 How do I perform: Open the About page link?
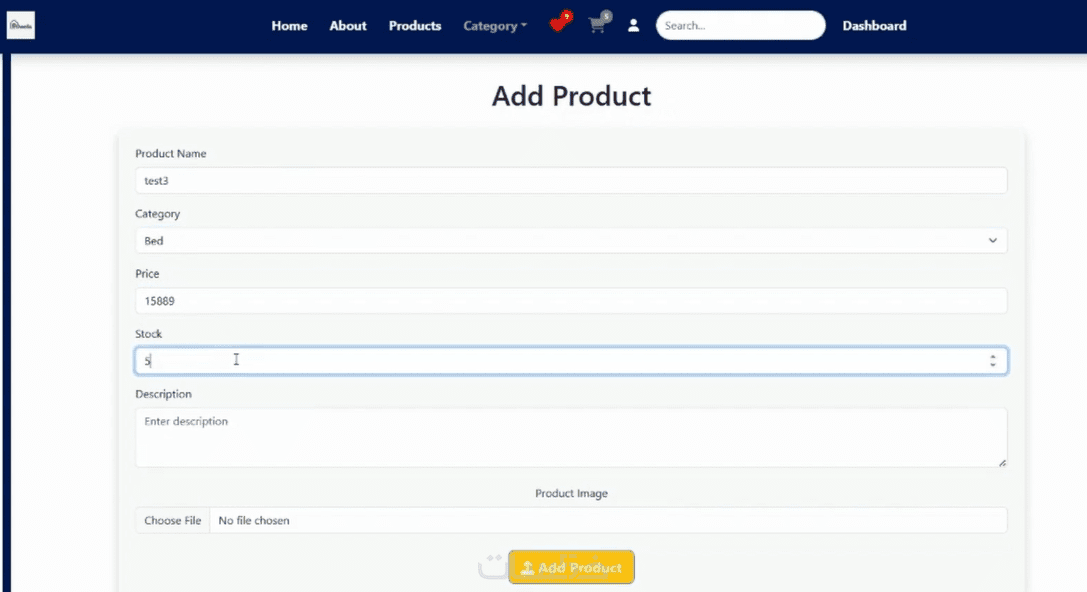348,26
